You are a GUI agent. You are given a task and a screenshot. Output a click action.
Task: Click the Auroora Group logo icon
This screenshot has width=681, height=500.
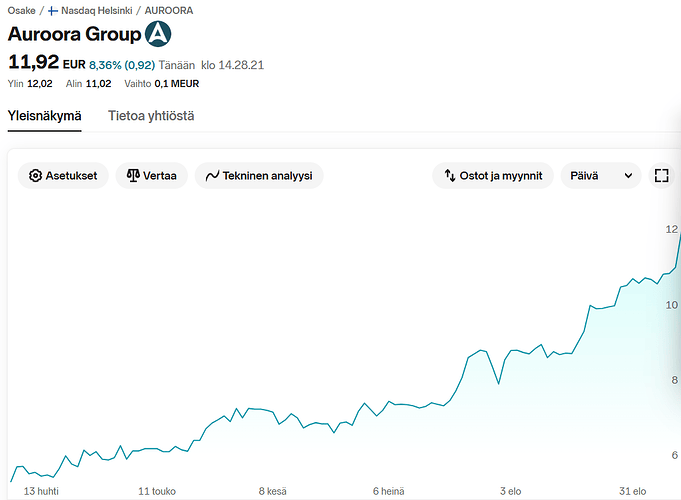point(158,33)
